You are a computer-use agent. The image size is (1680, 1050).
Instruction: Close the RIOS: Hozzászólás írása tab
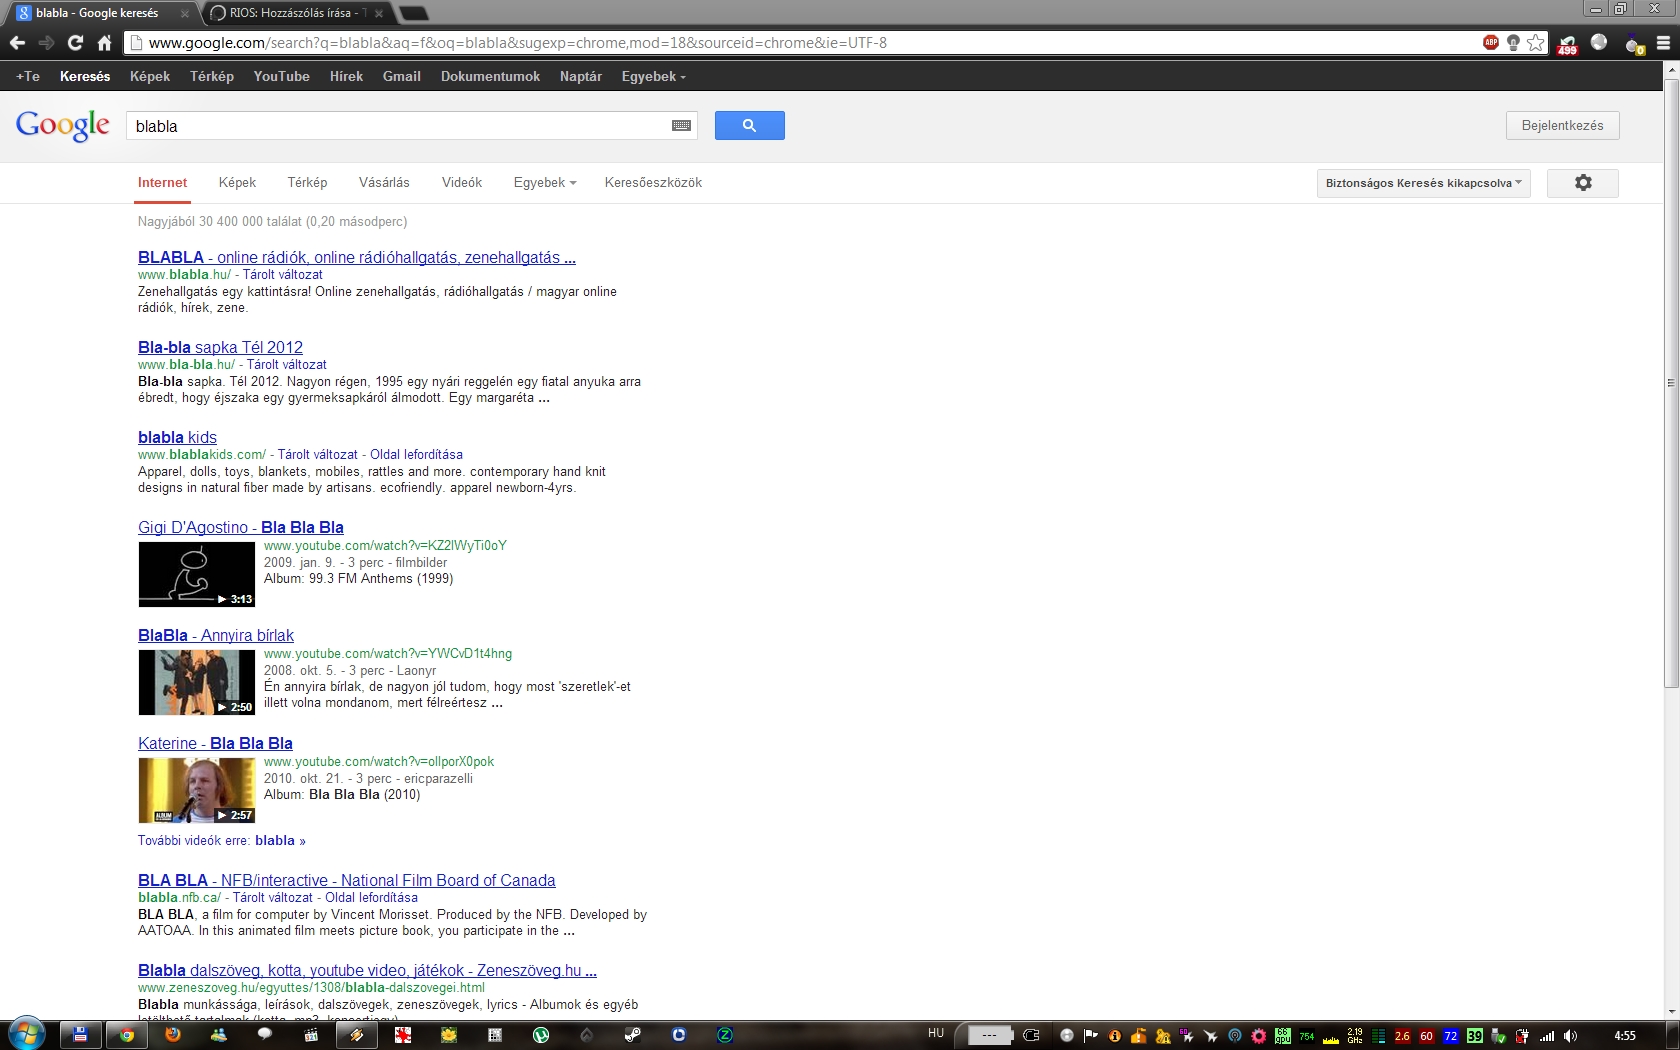click(379, 14)
